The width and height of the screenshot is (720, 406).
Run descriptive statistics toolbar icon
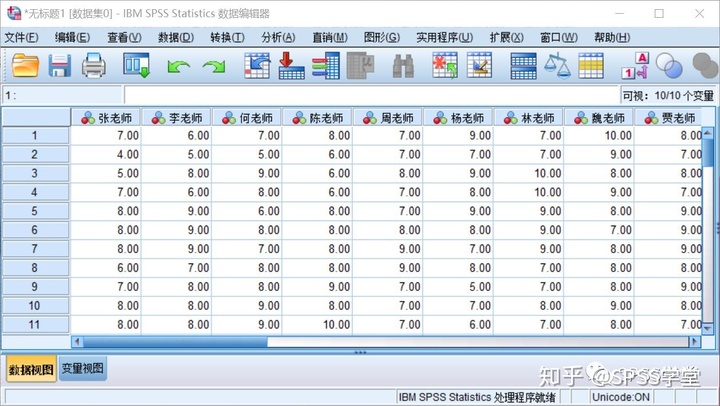pyautogui.click(x=360, y=65)
